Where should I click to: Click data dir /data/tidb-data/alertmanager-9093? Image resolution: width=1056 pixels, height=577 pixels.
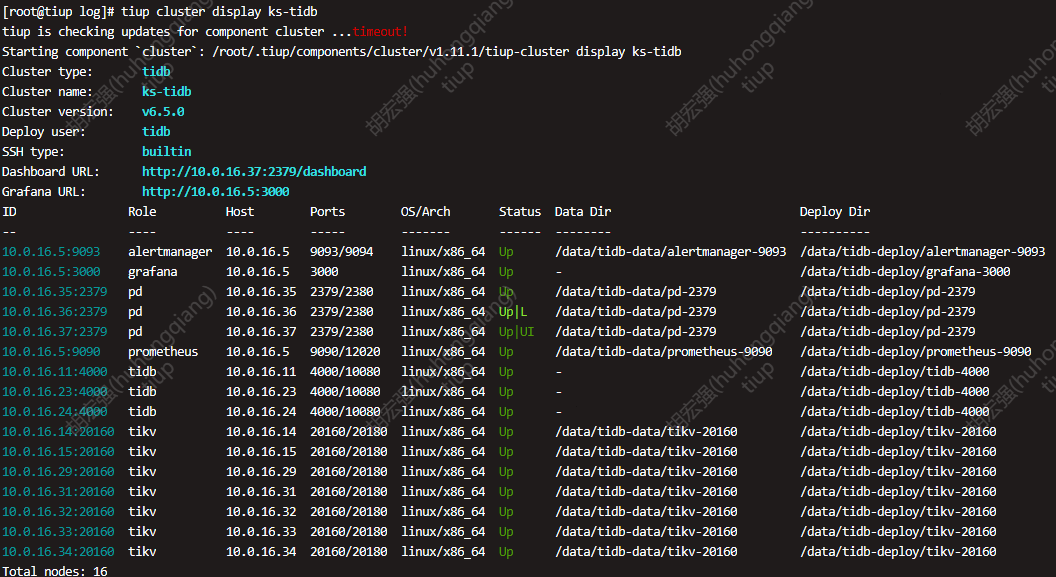click(x=671, y=252)
